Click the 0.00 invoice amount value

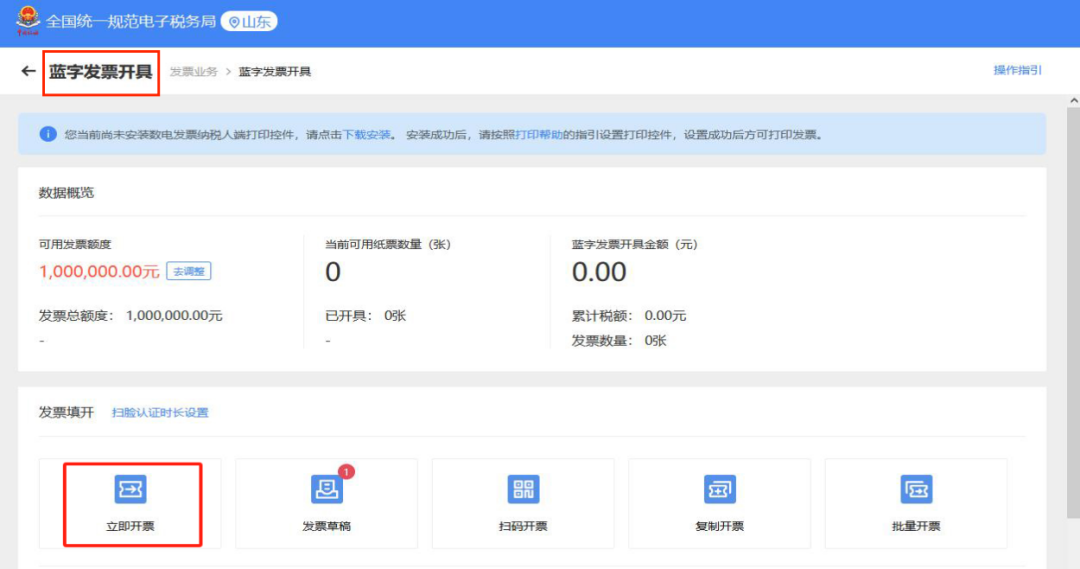pyautogui.click(x=599, y=272)
